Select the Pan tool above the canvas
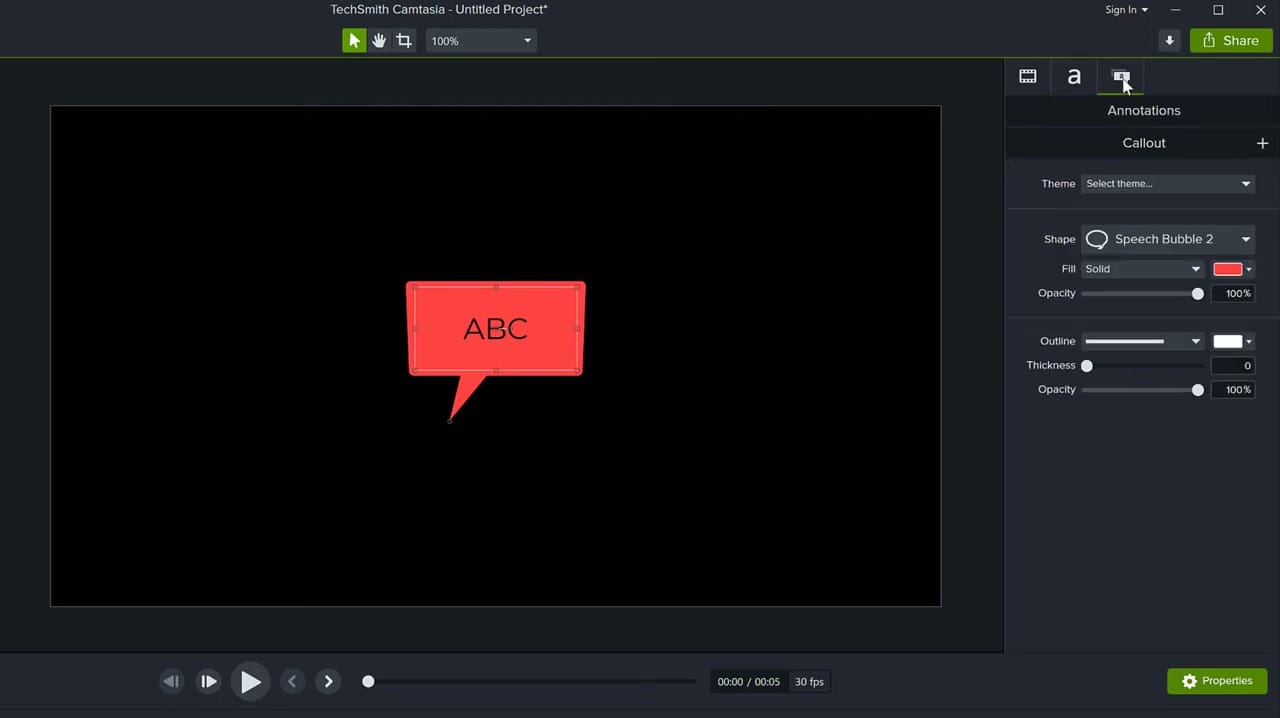The height and width of the screenshot is (718, 1280). pos(379,40)
